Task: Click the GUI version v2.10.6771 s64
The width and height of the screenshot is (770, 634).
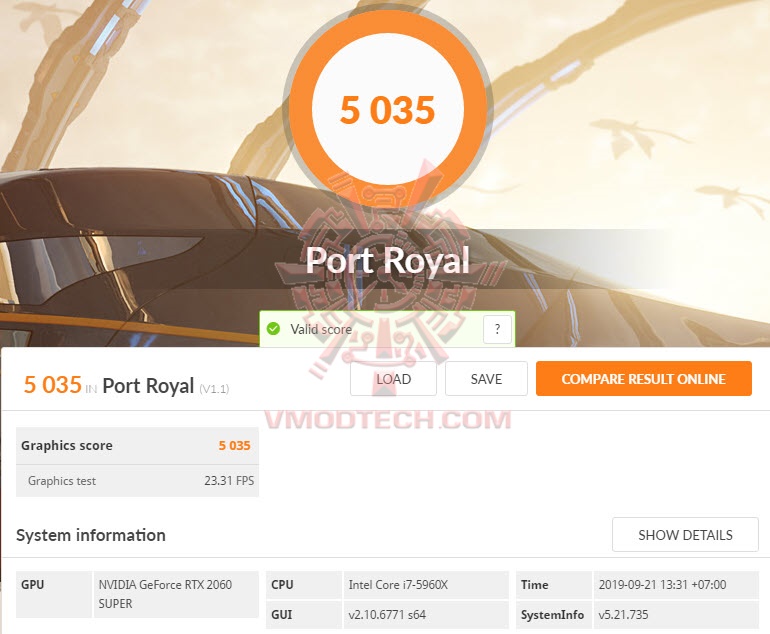Action: pos(387,615)
